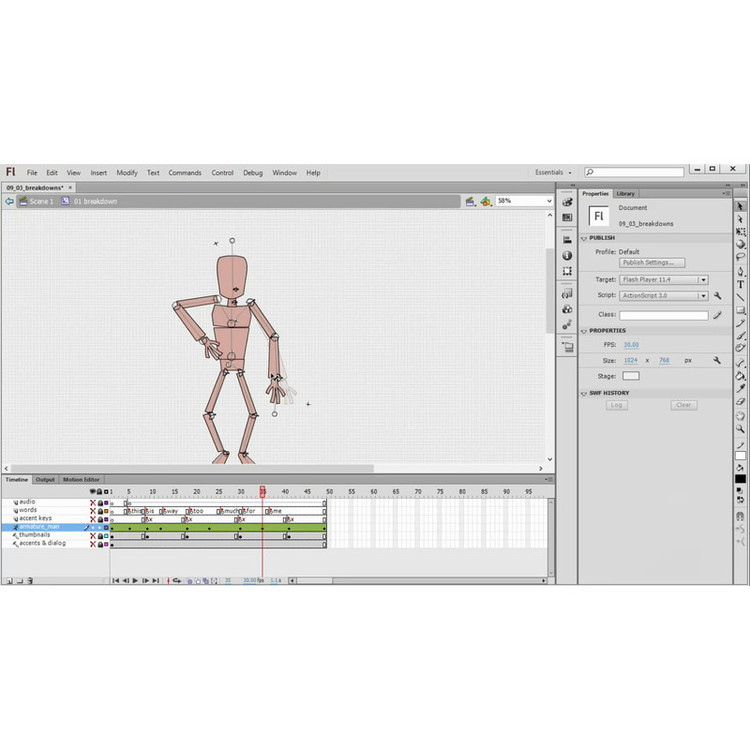750x750 pixels.
Task: Choose the Pen tool
Action: [x=741, y=271]
